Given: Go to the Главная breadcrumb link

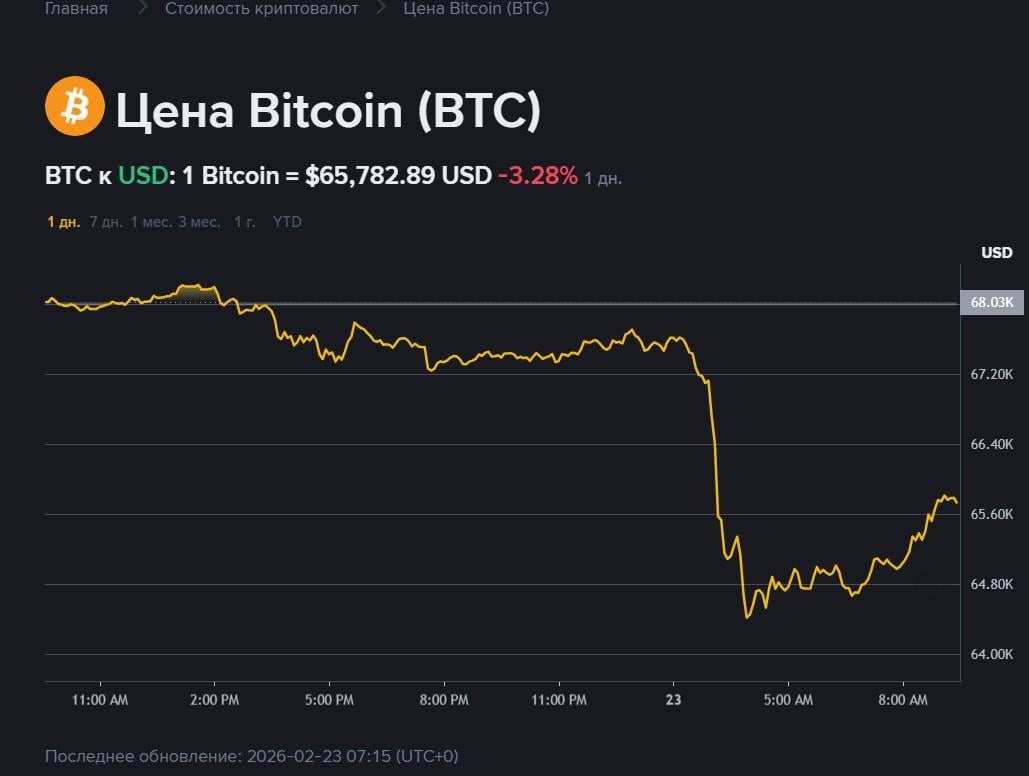Looking at the screenshot, I should [x=76, y=9].
